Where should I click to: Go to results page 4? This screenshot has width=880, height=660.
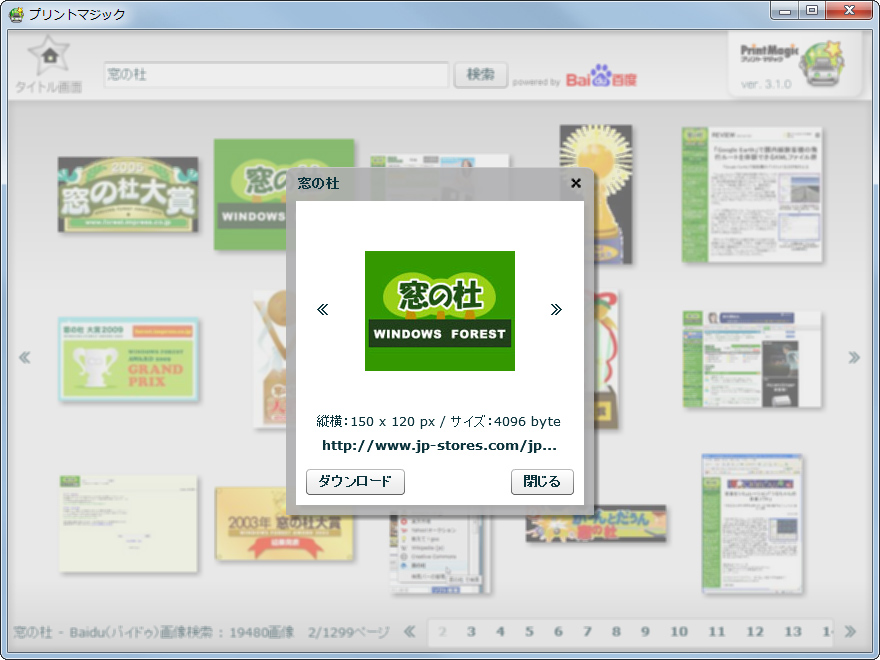click(500, 632)
